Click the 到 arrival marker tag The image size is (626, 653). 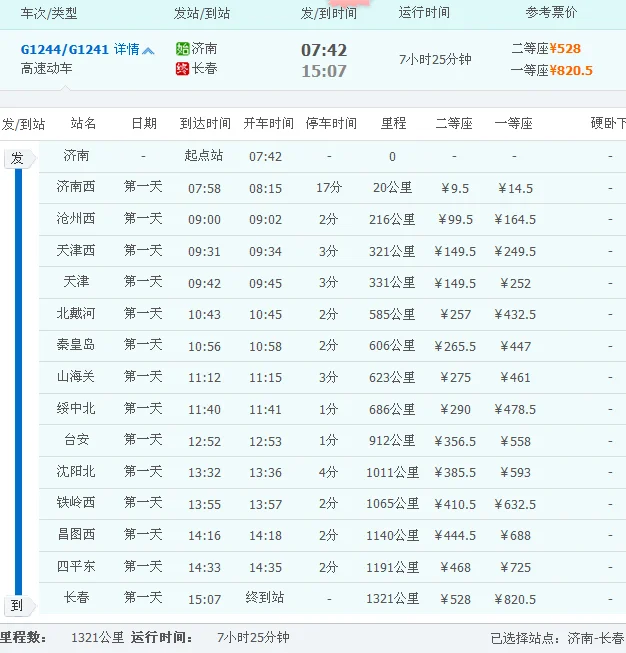coord(19,606)
